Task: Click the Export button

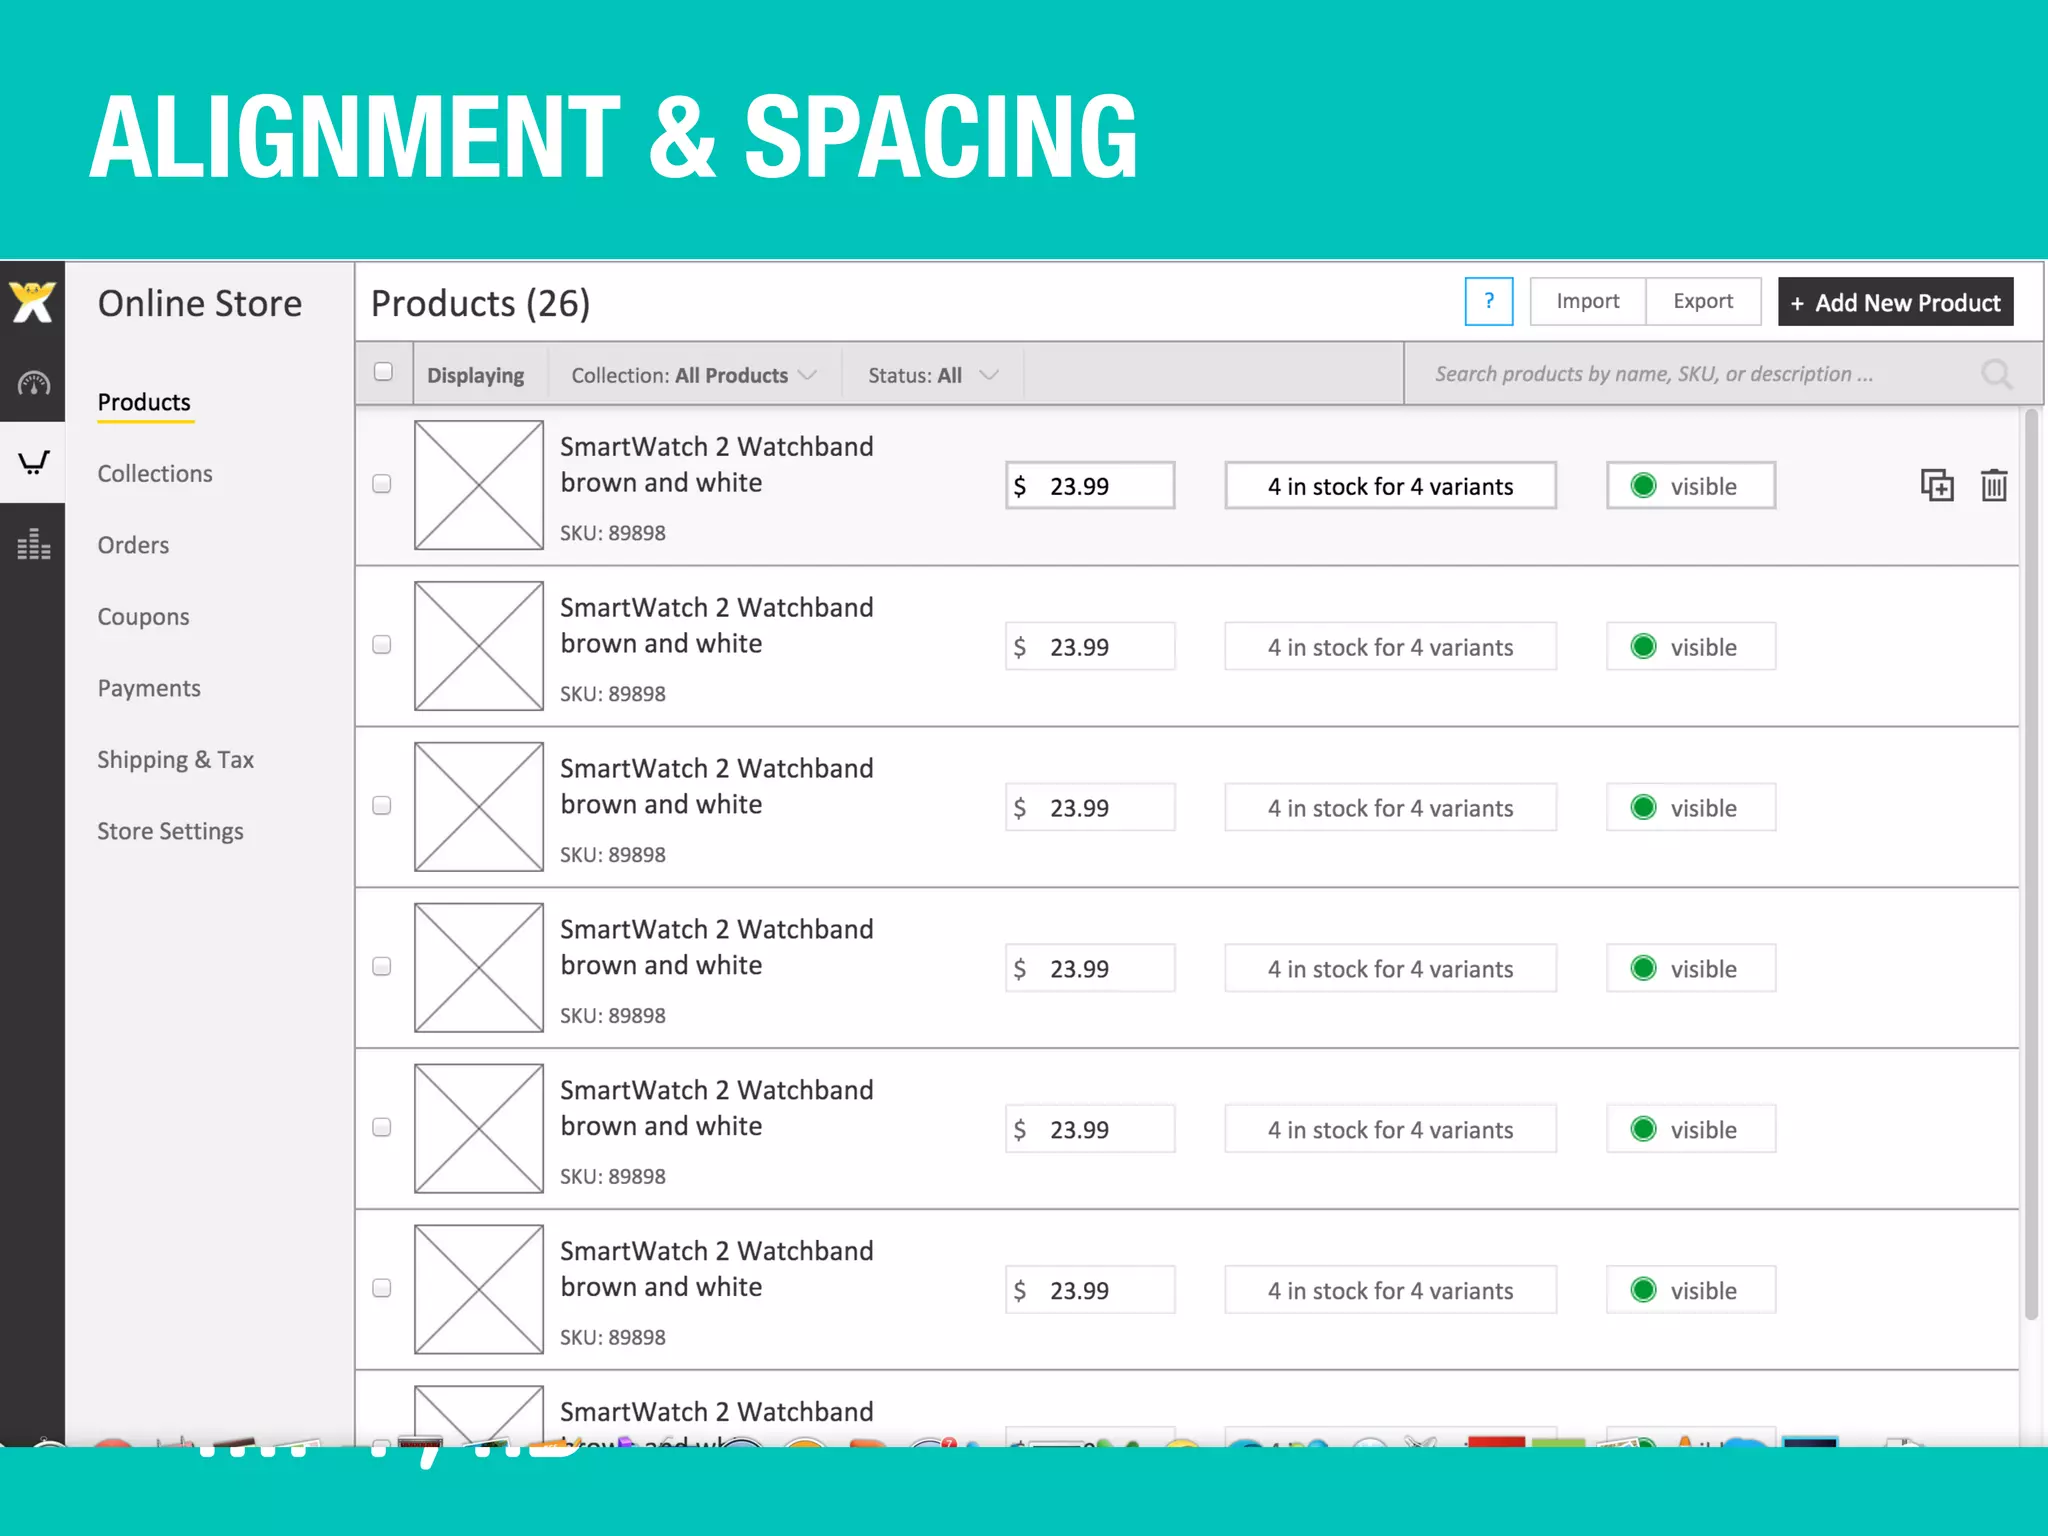Action: coord(1703,301)
